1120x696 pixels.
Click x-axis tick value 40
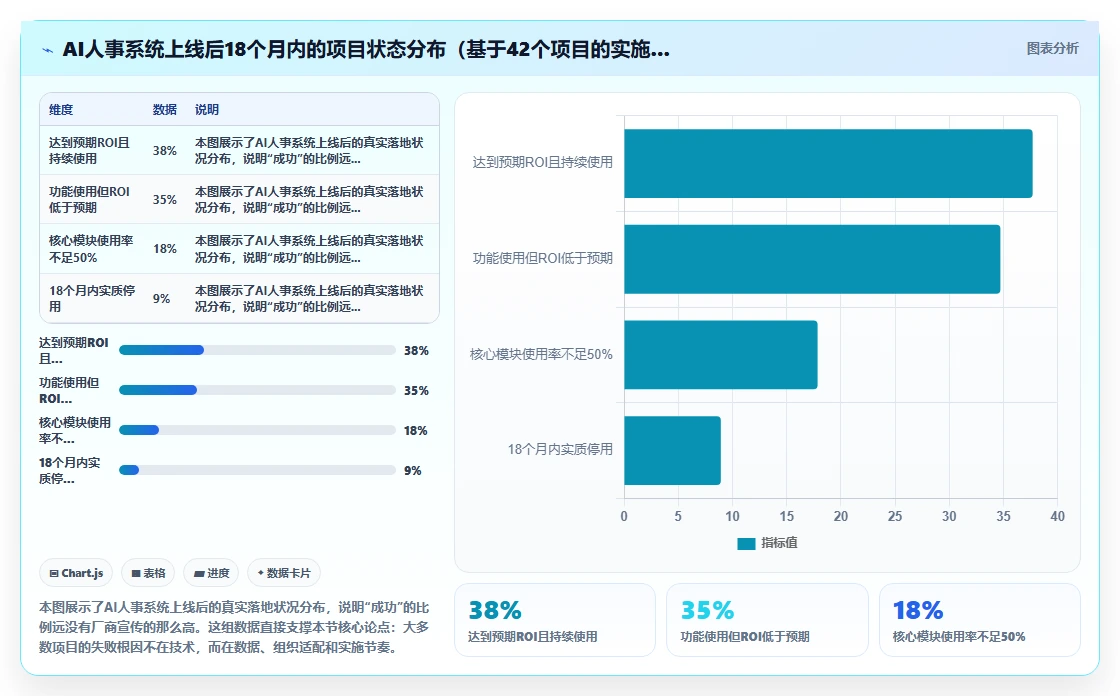[1057, 516]
